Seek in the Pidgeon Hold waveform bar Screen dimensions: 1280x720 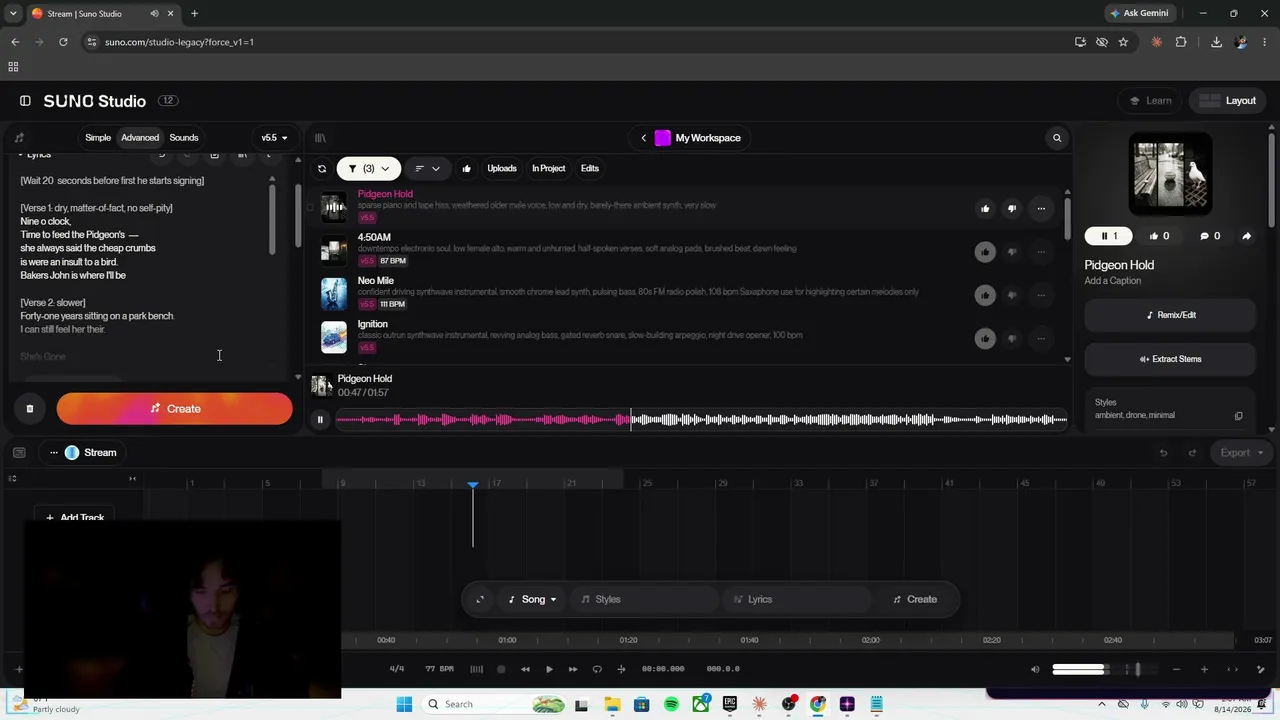point(702,420)
